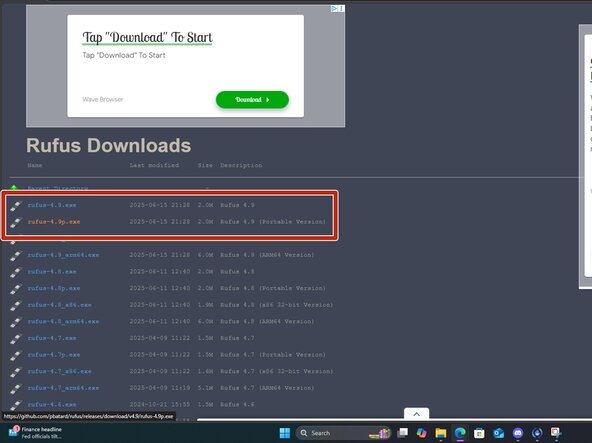The height and width of the screenshot is (443, 592).
Task: Open the Finance headline news widget
Action: coord(35,433)
